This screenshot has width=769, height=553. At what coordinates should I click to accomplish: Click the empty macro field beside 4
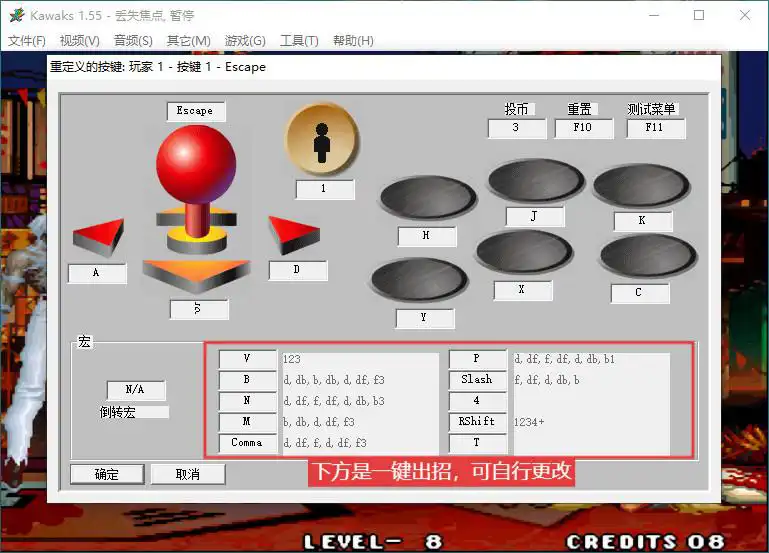pyautogui.click(x=591, y=402)
